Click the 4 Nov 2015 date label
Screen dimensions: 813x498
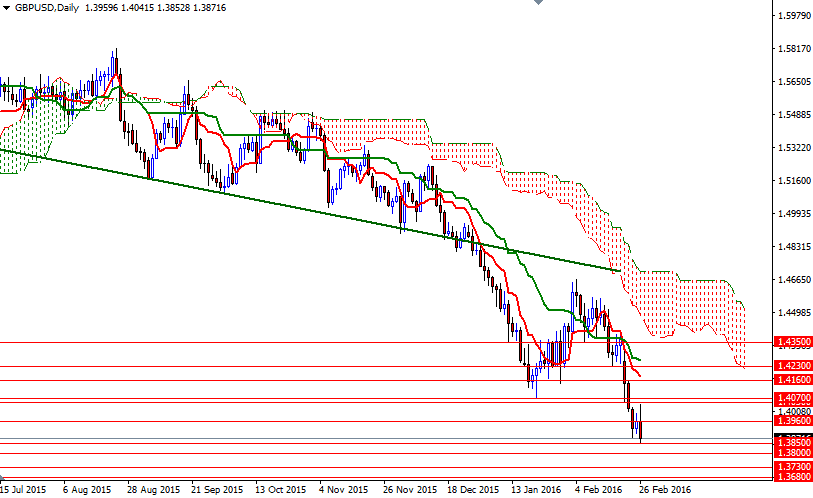(343, 489)
